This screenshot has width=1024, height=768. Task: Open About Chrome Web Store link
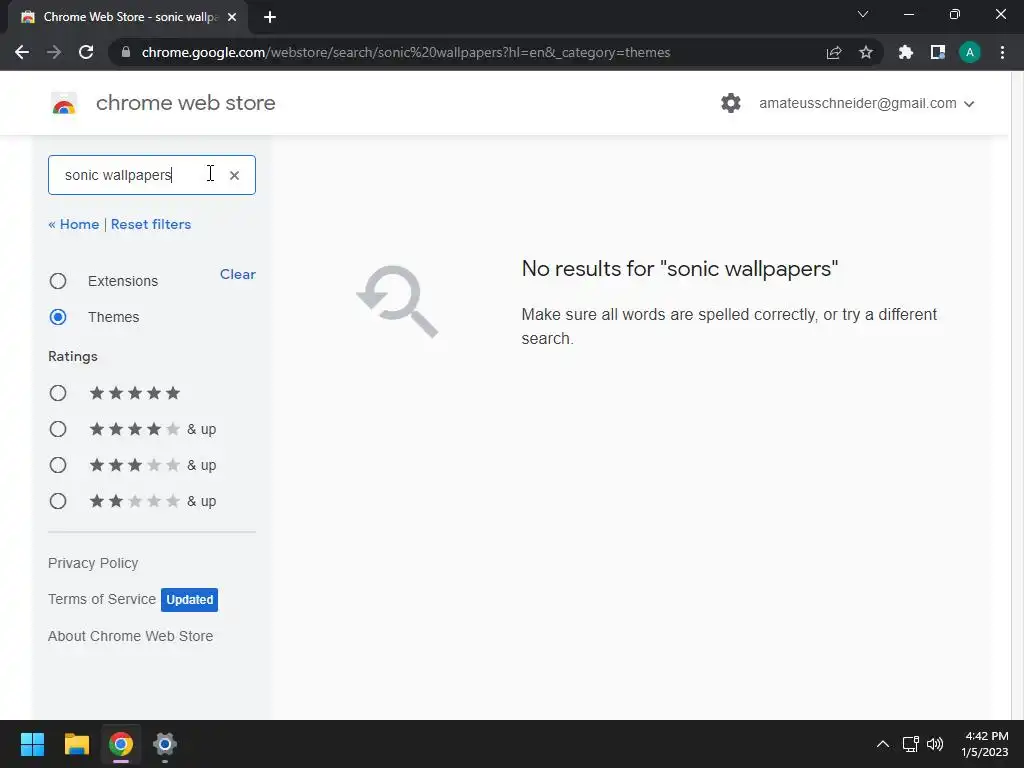131,636
